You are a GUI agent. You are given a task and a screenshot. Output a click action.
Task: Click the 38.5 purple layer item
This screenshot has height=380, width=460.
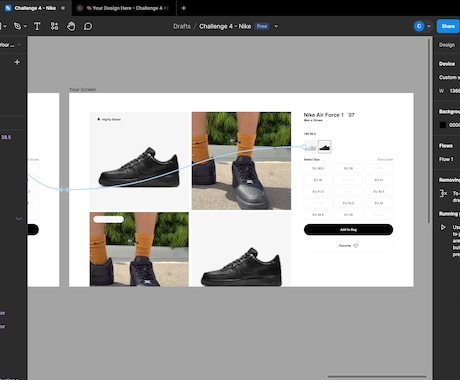tap(6, 137)
